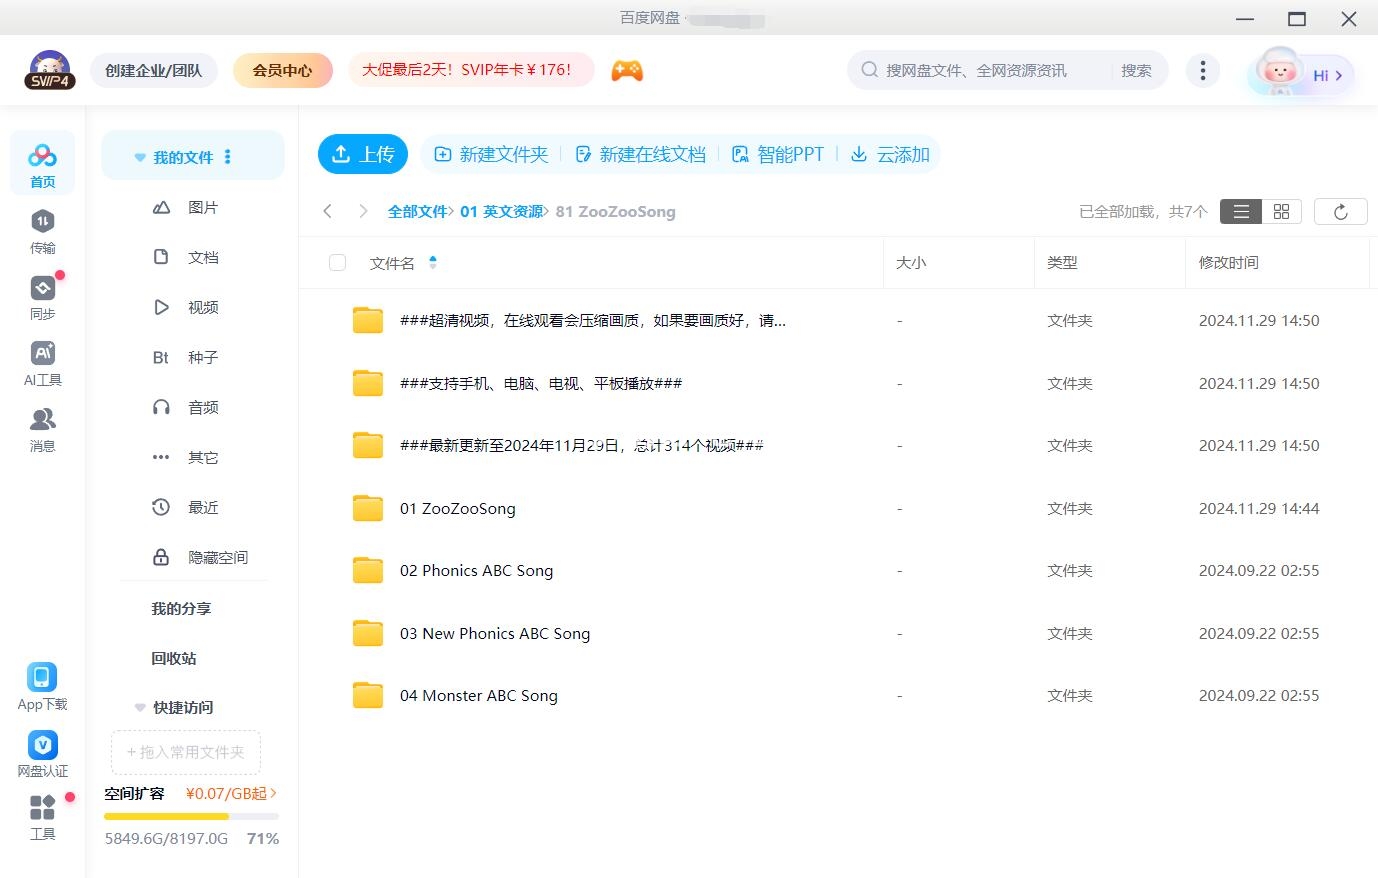Screen dimensions: 1378x878
Task: Click the blue 上传 upload button
Action: click(363, 154)
